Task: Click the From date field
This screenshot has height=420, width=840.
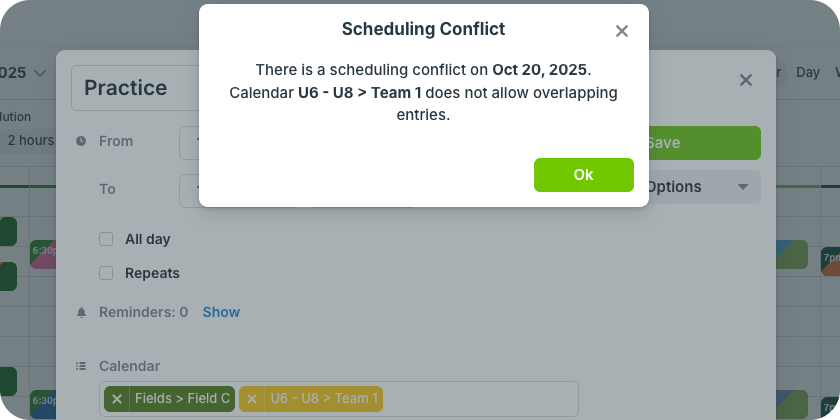Action: click(190, 142)
